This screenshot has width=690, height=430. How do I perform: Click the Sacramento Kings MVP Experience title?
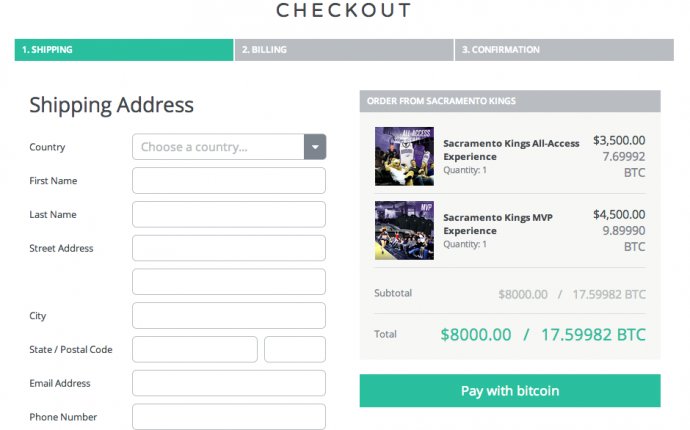click(498, 224)
